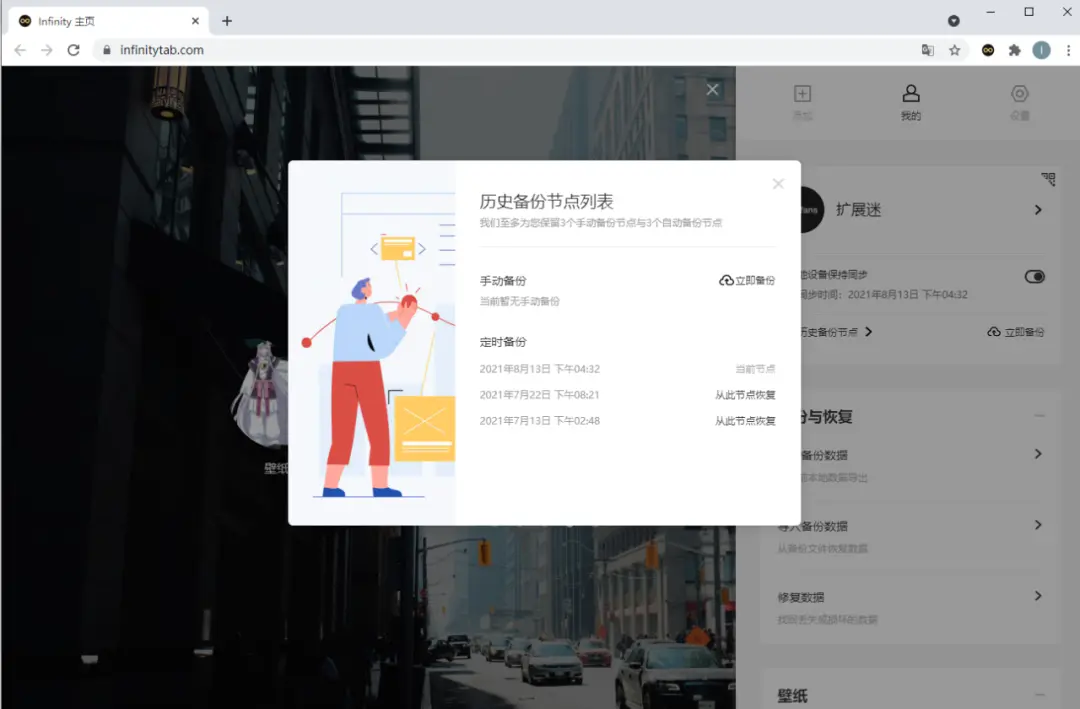1080x709 pixels.
Task: Expand the 历史备份节点 chevron
Action: point(867,332)
